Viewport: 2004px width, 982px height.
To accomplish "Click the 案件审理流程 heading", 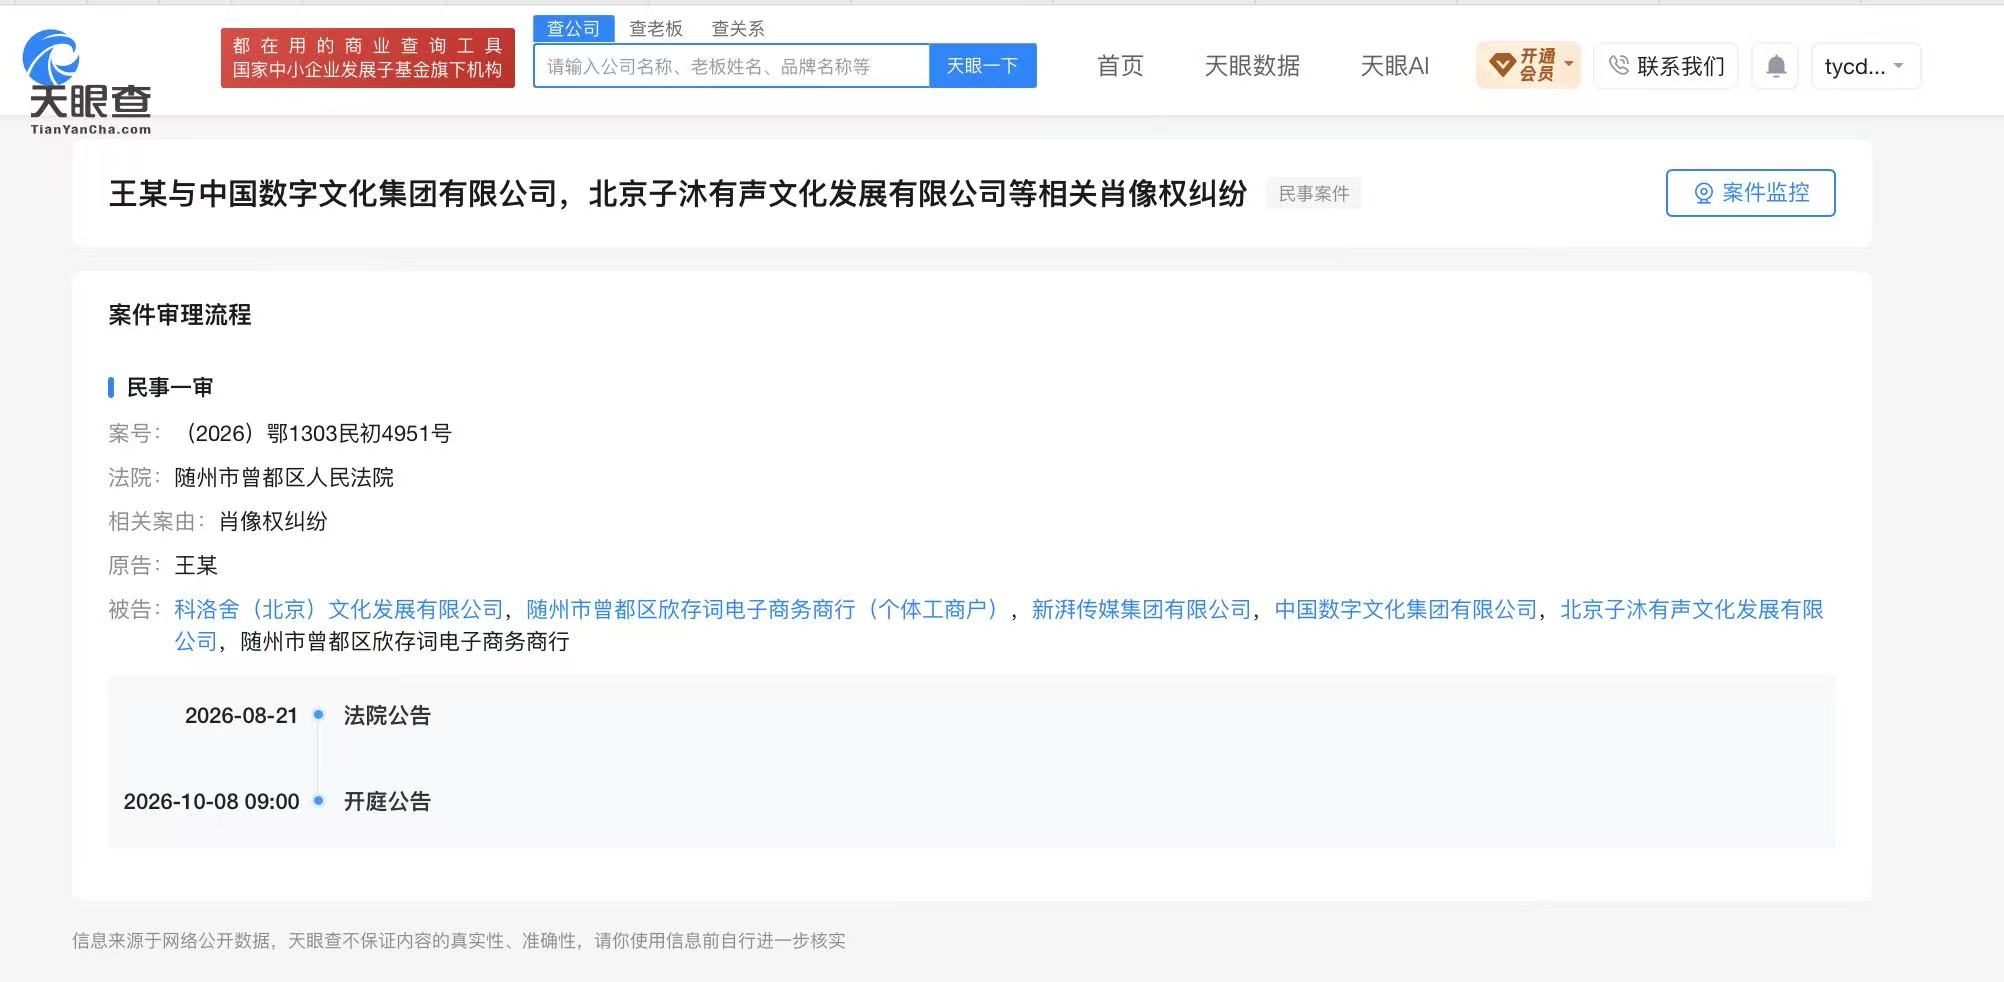I will (180, 315).
